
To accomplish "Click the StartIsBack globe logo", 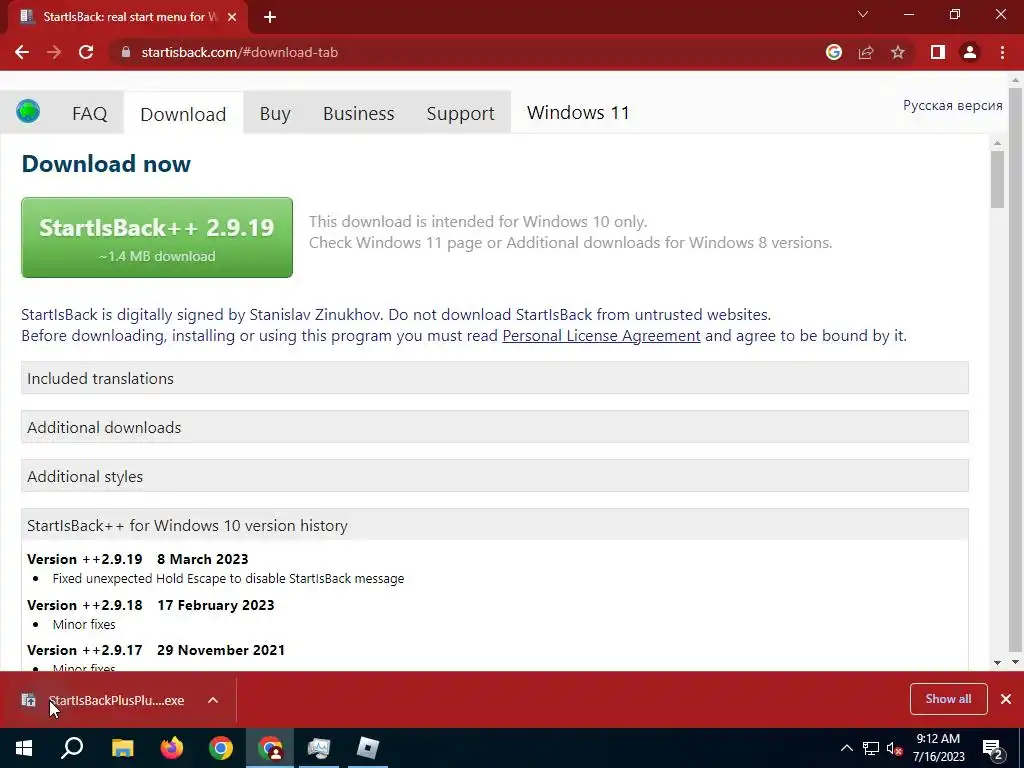I will click(x=28, y=112).
